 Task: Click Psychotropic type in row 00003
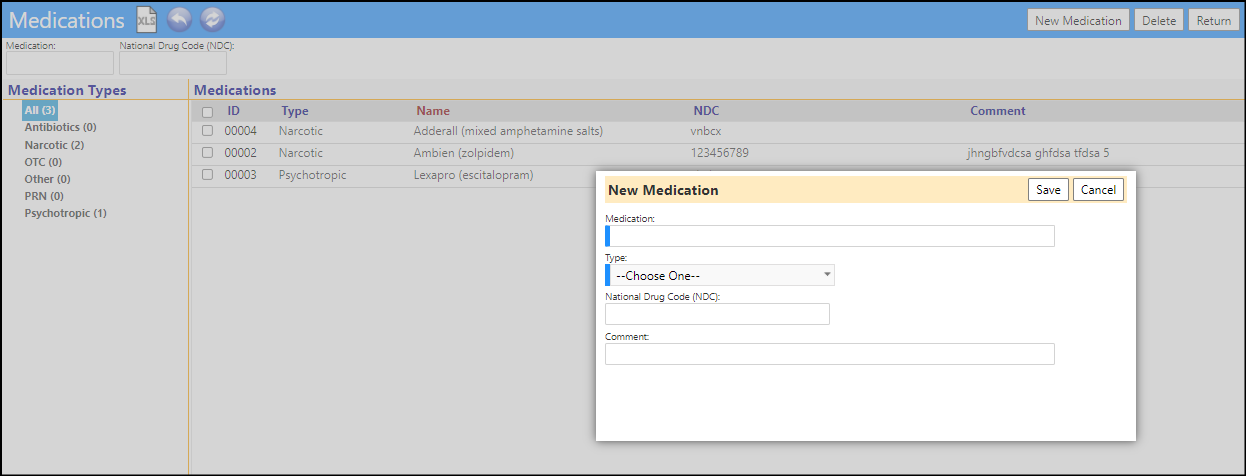tap(312, 175)
